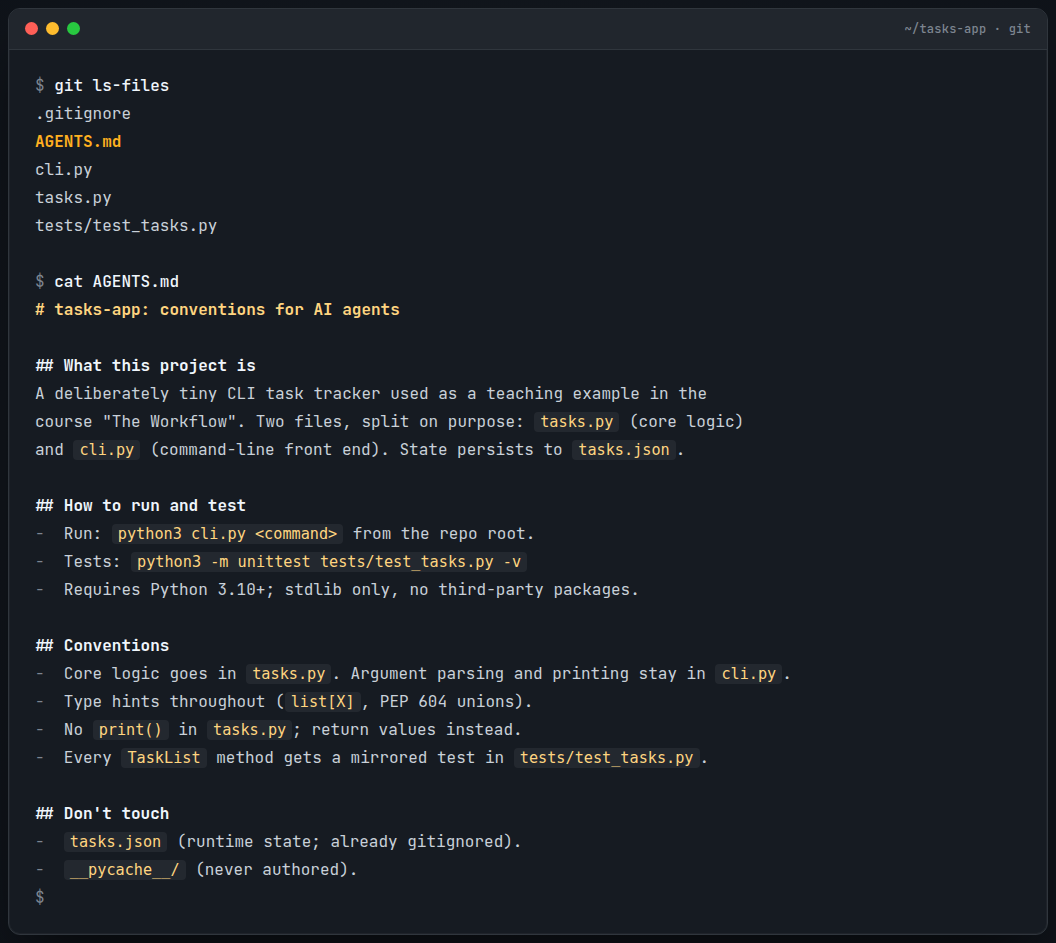
Task: Click the green maximize window button
Action: point(73,28)
